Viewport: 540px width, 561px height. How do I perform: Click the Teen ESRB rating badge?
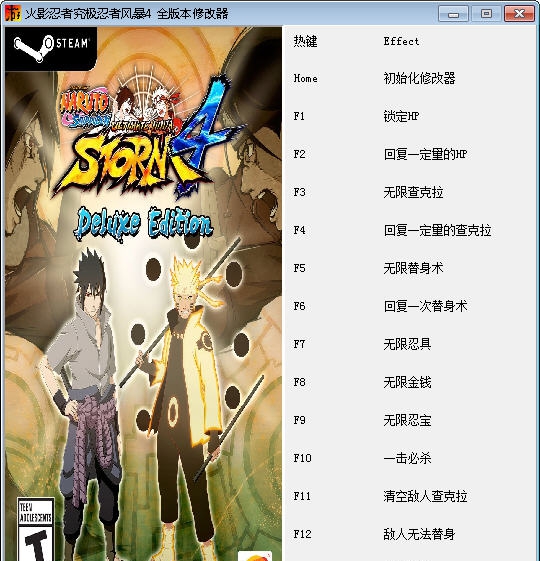(x=36, y=529)
